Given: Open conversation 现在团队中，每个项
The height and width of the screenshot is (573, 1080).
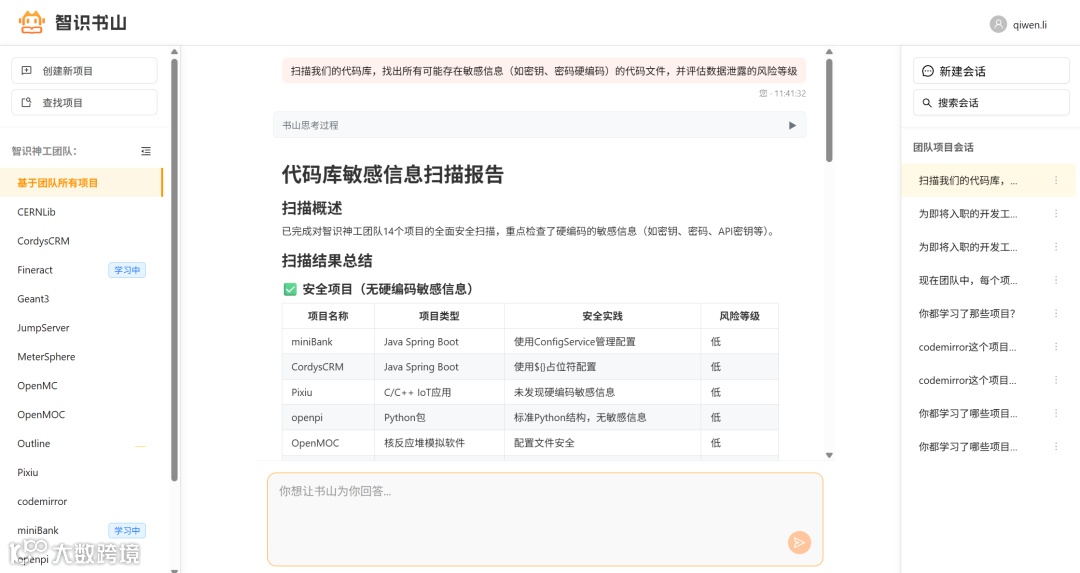Looking at the screenshot, I should 988,280.
